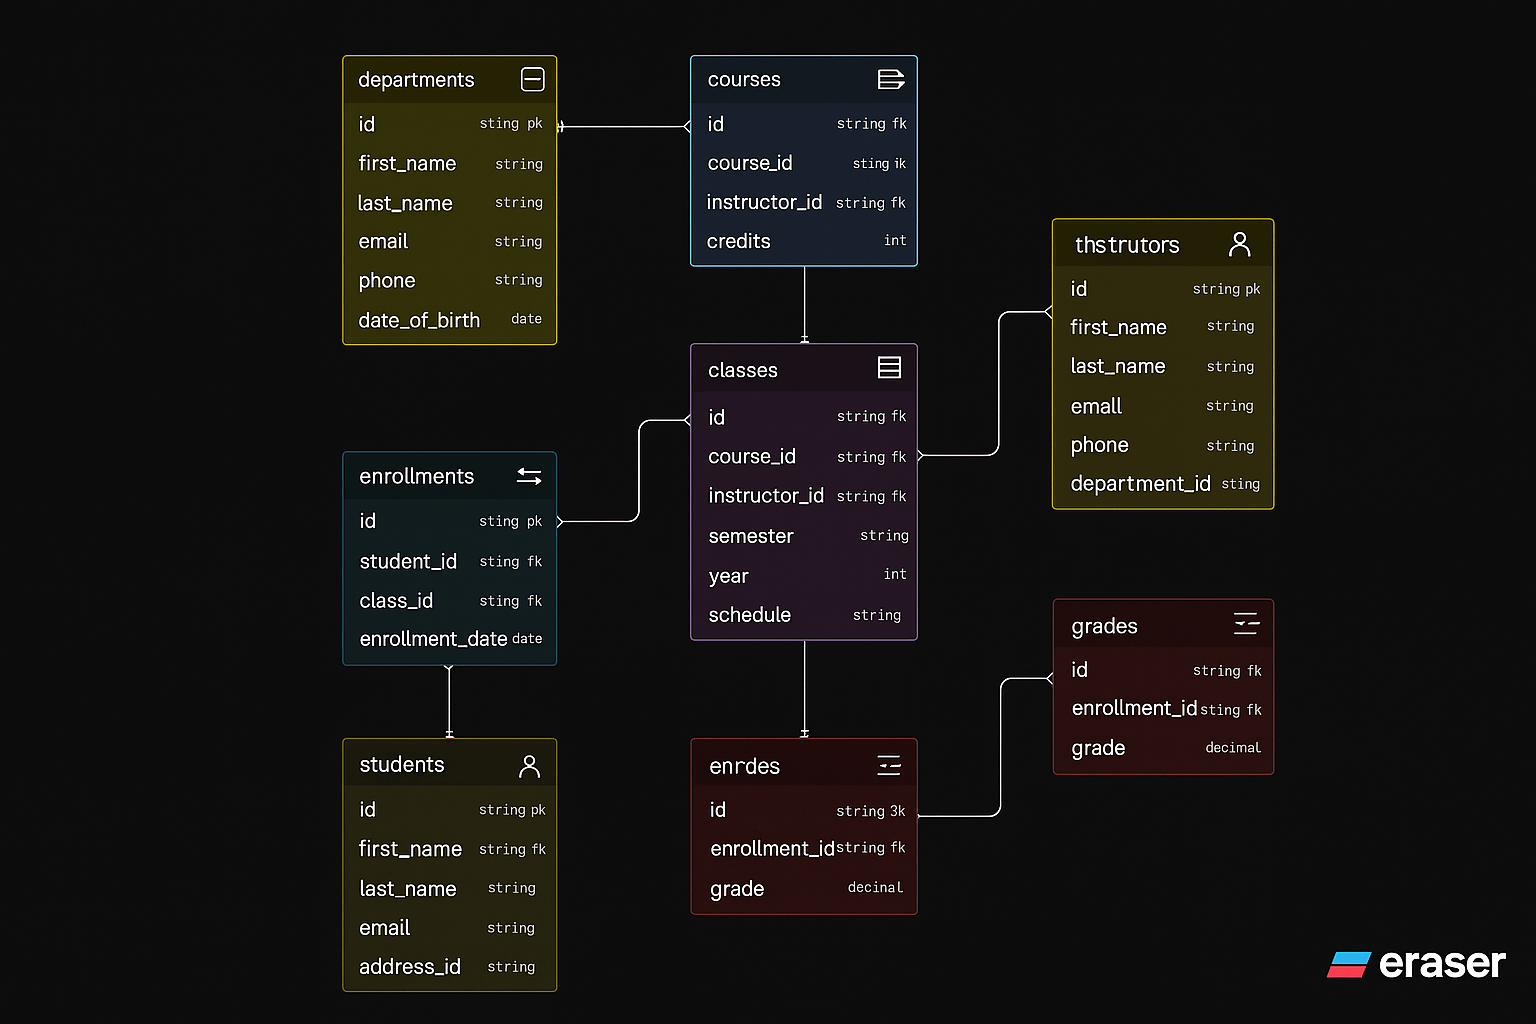Viewport: 1536px width, 1024px height.
Task: Click the swap-arrows icon on the enrollments header
Action: [529, 476]
